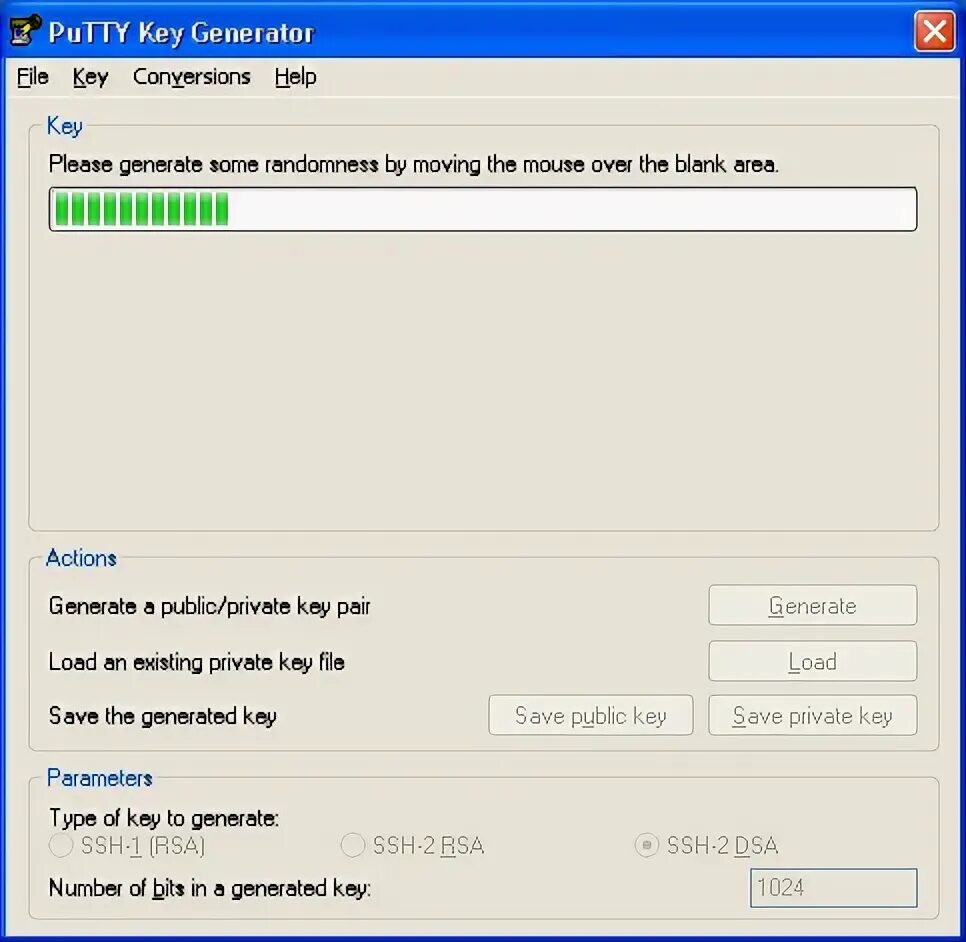Close the PuTTY Key Generator window

[934, 31]
